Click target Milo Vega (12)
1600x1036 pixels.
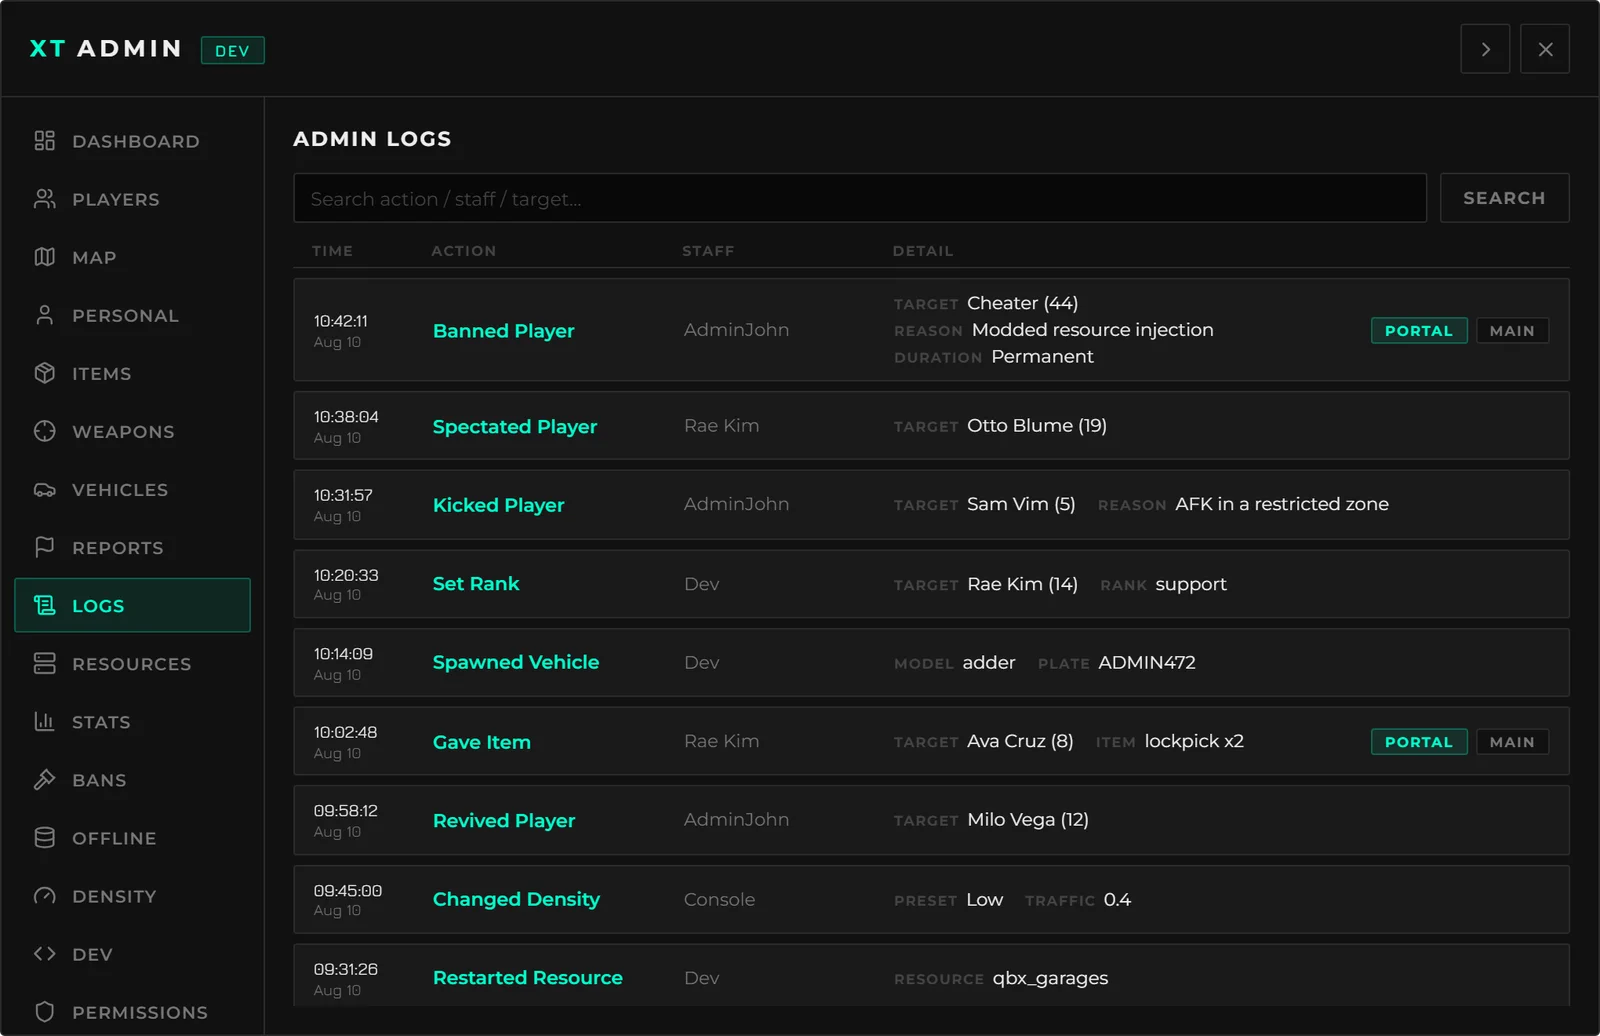click(1028, 819)
